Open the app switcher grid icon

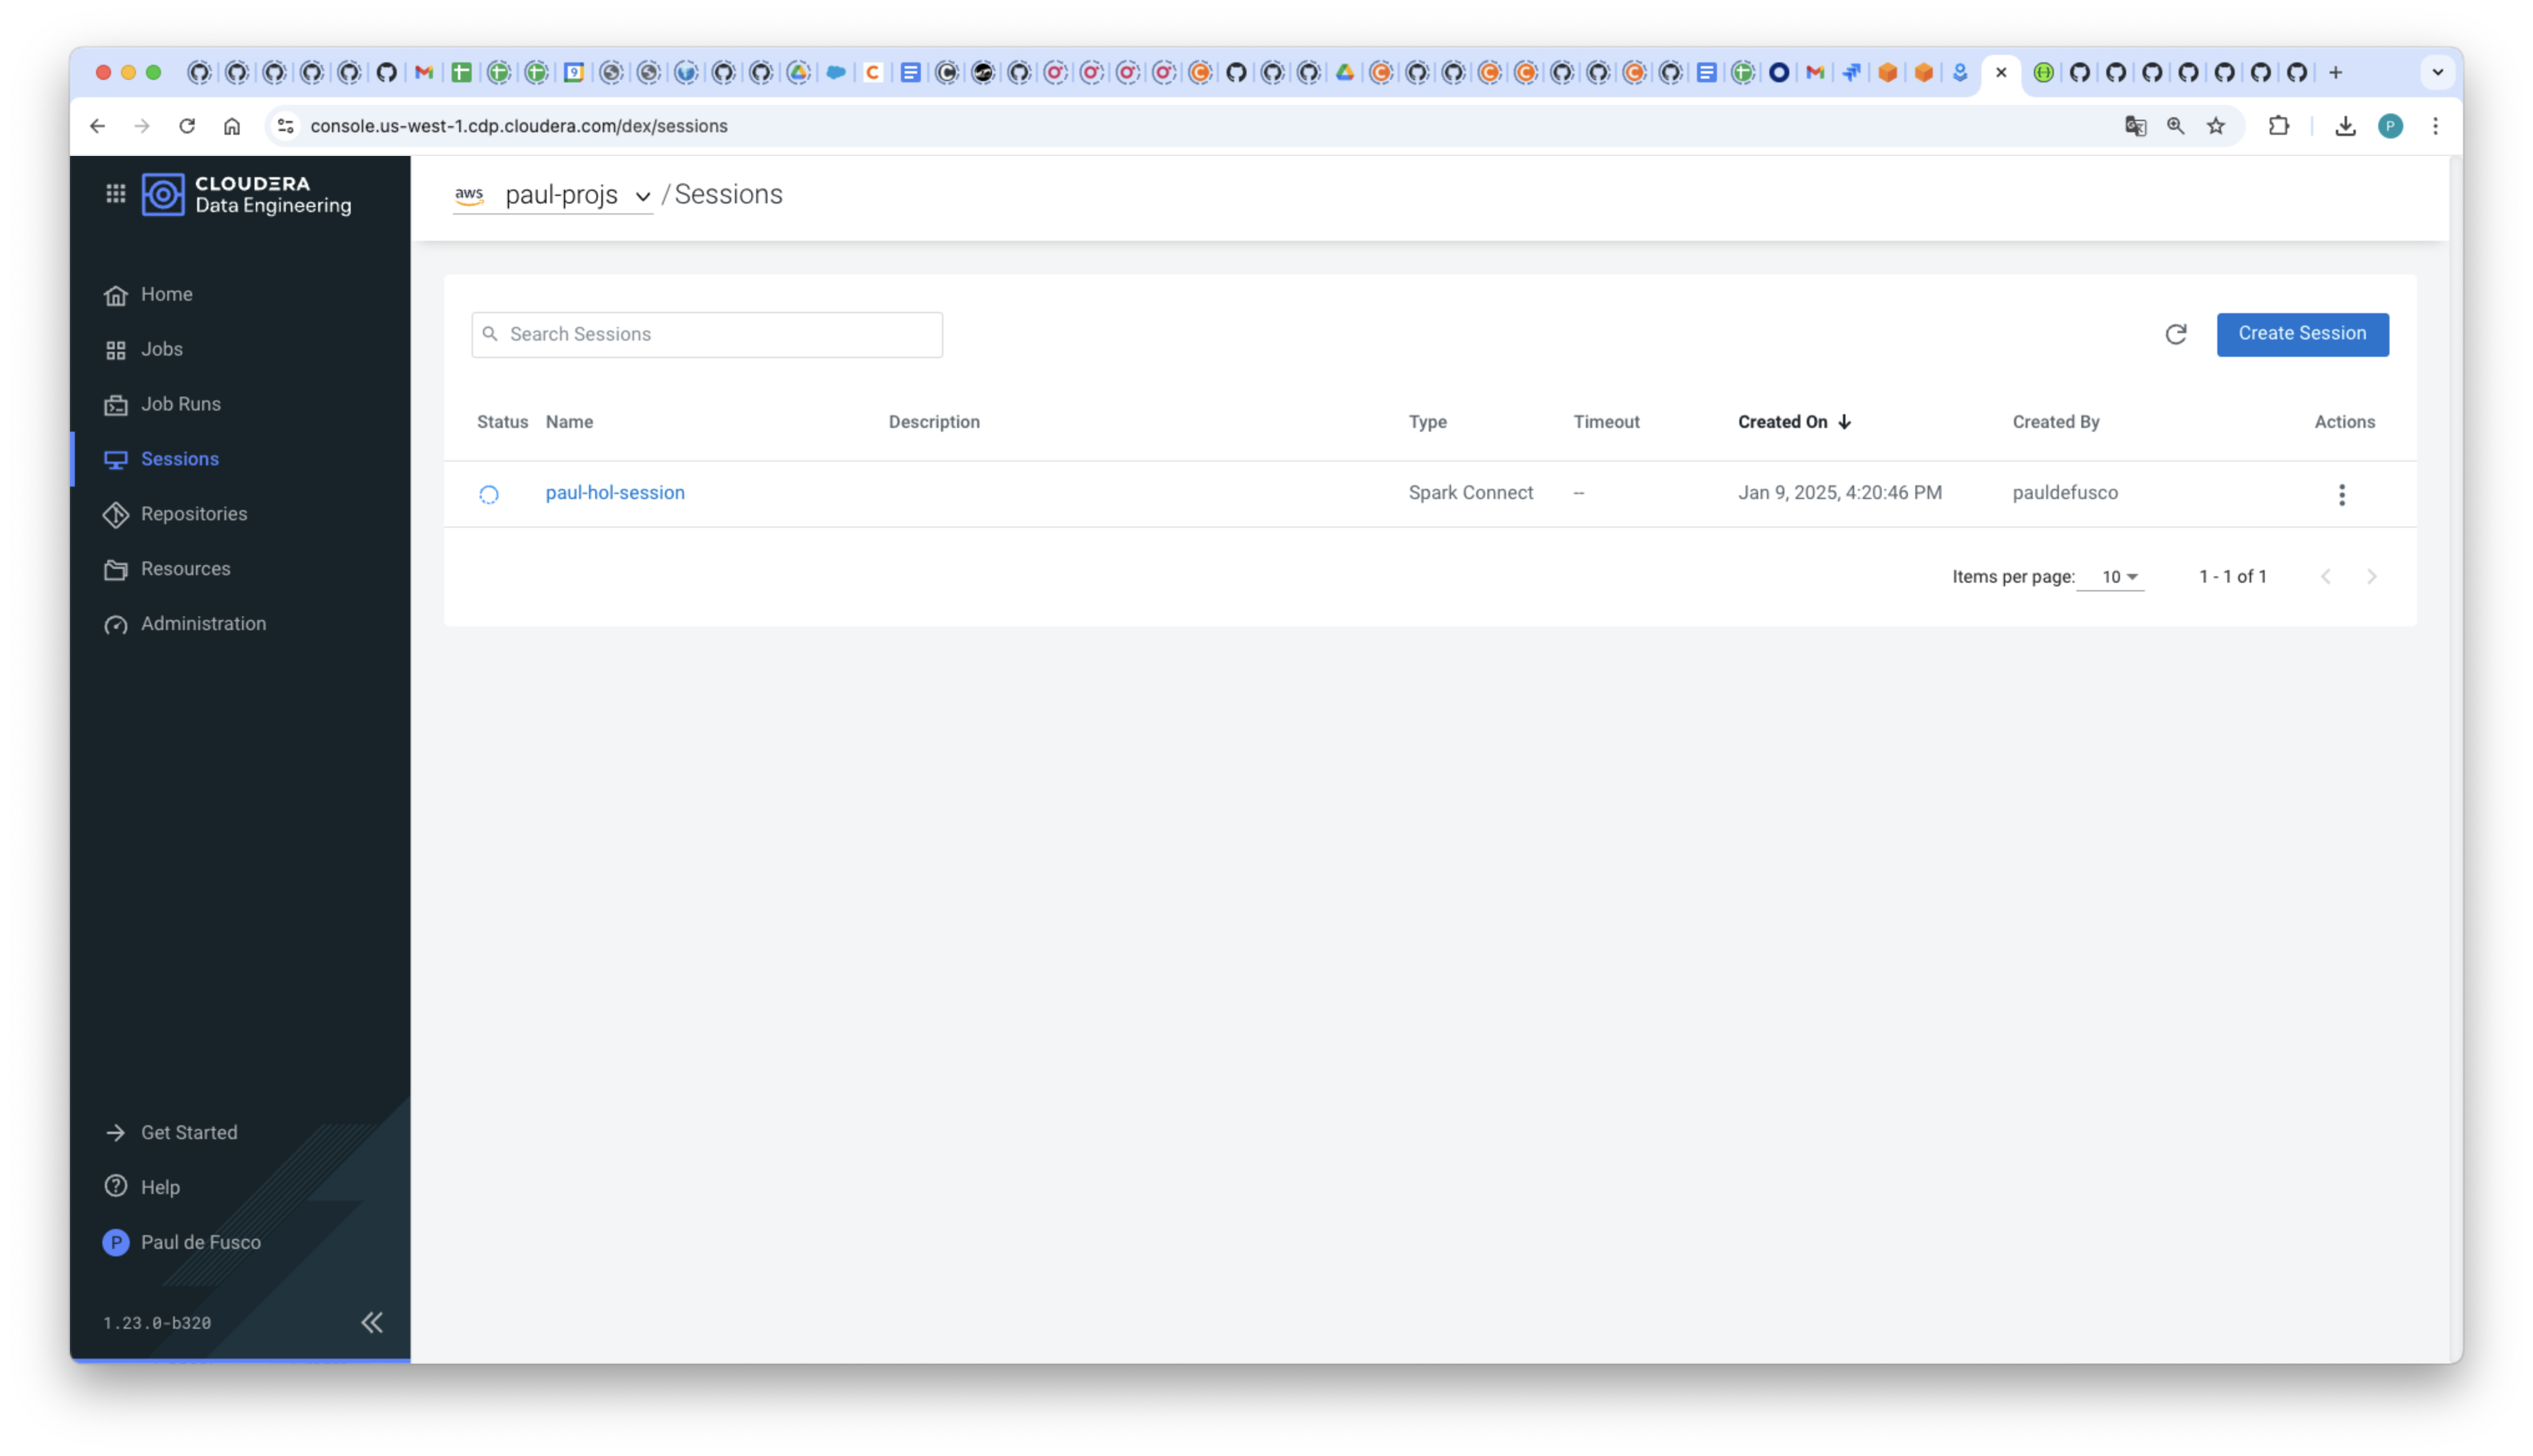point(115,192)
